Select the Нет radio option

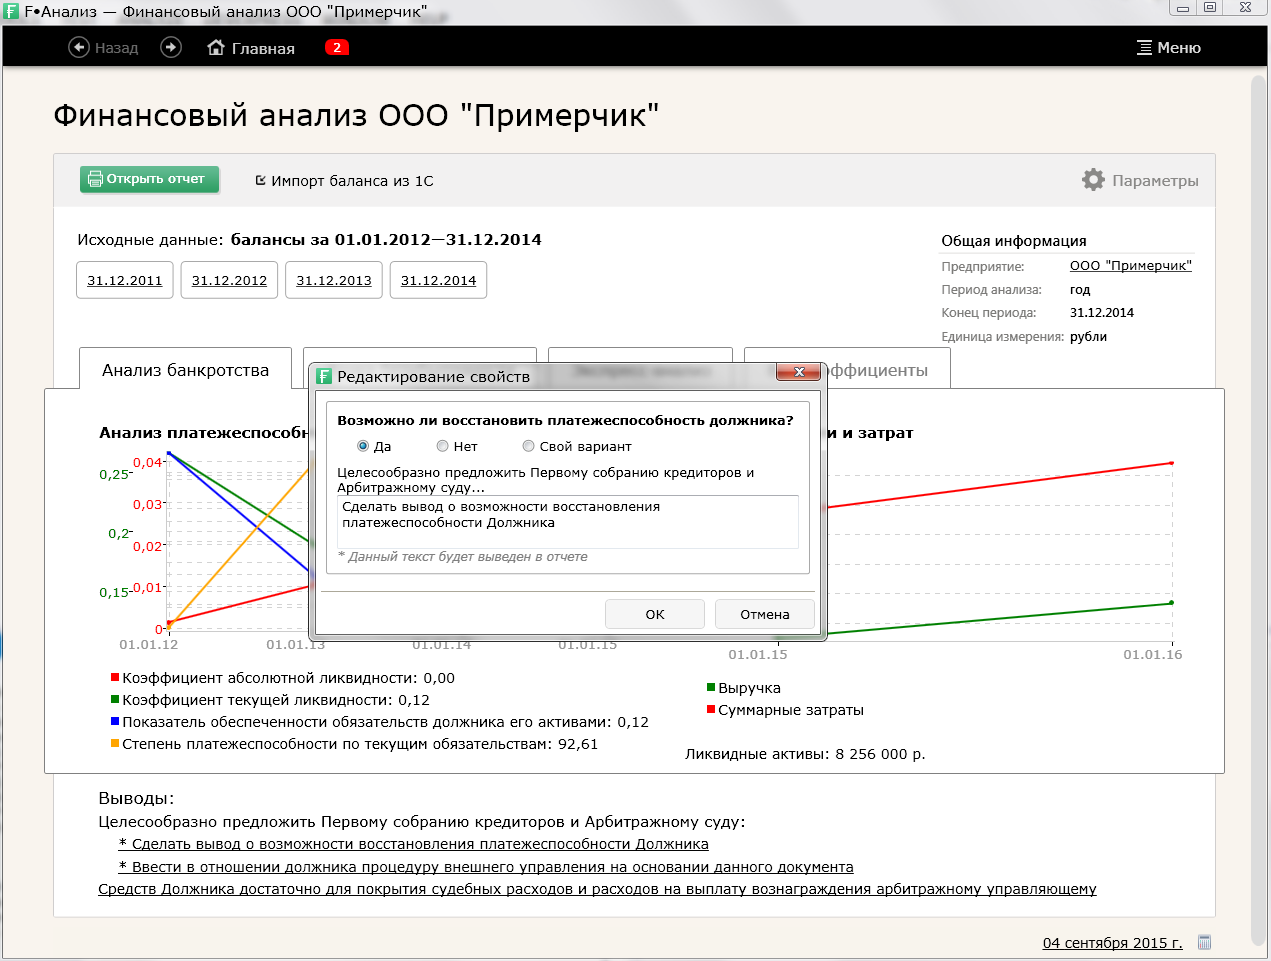pos(442,446)
